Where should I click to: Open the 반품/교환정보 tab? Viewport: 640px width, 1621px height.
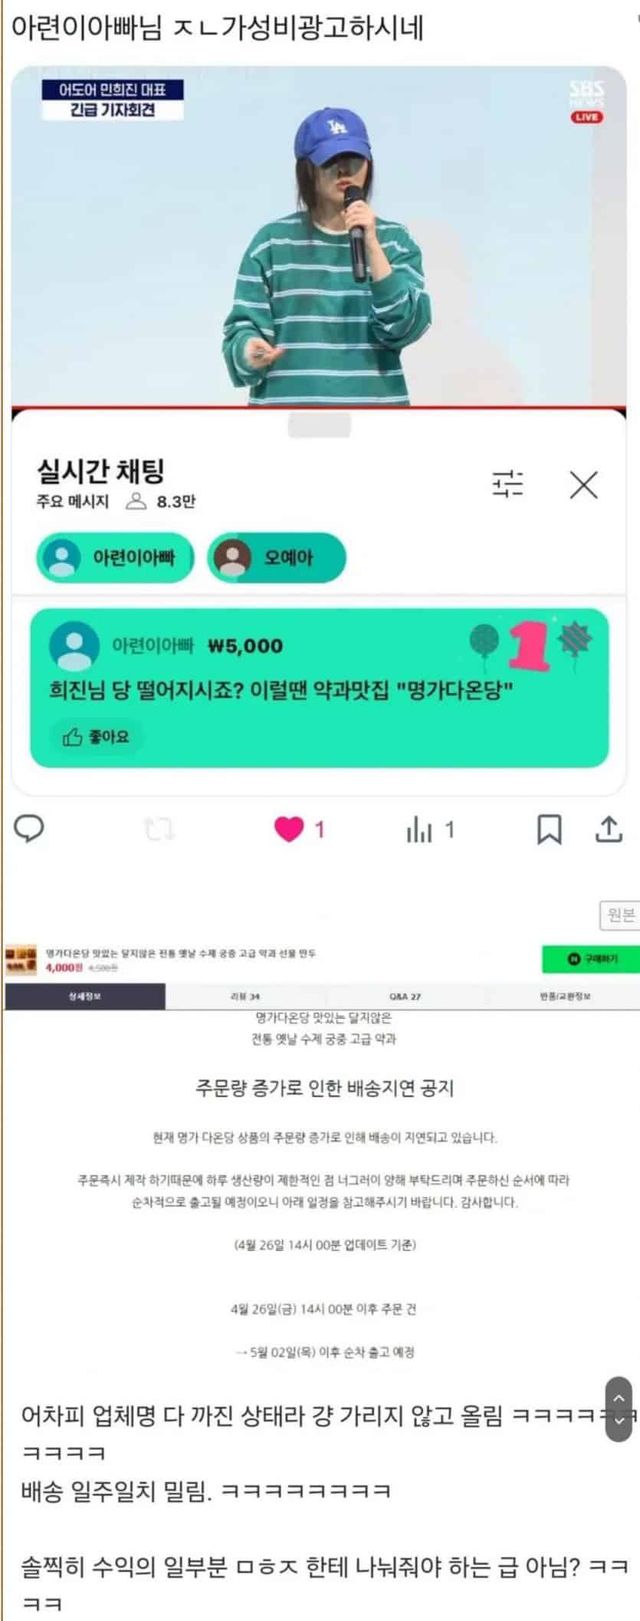point(564,996)
